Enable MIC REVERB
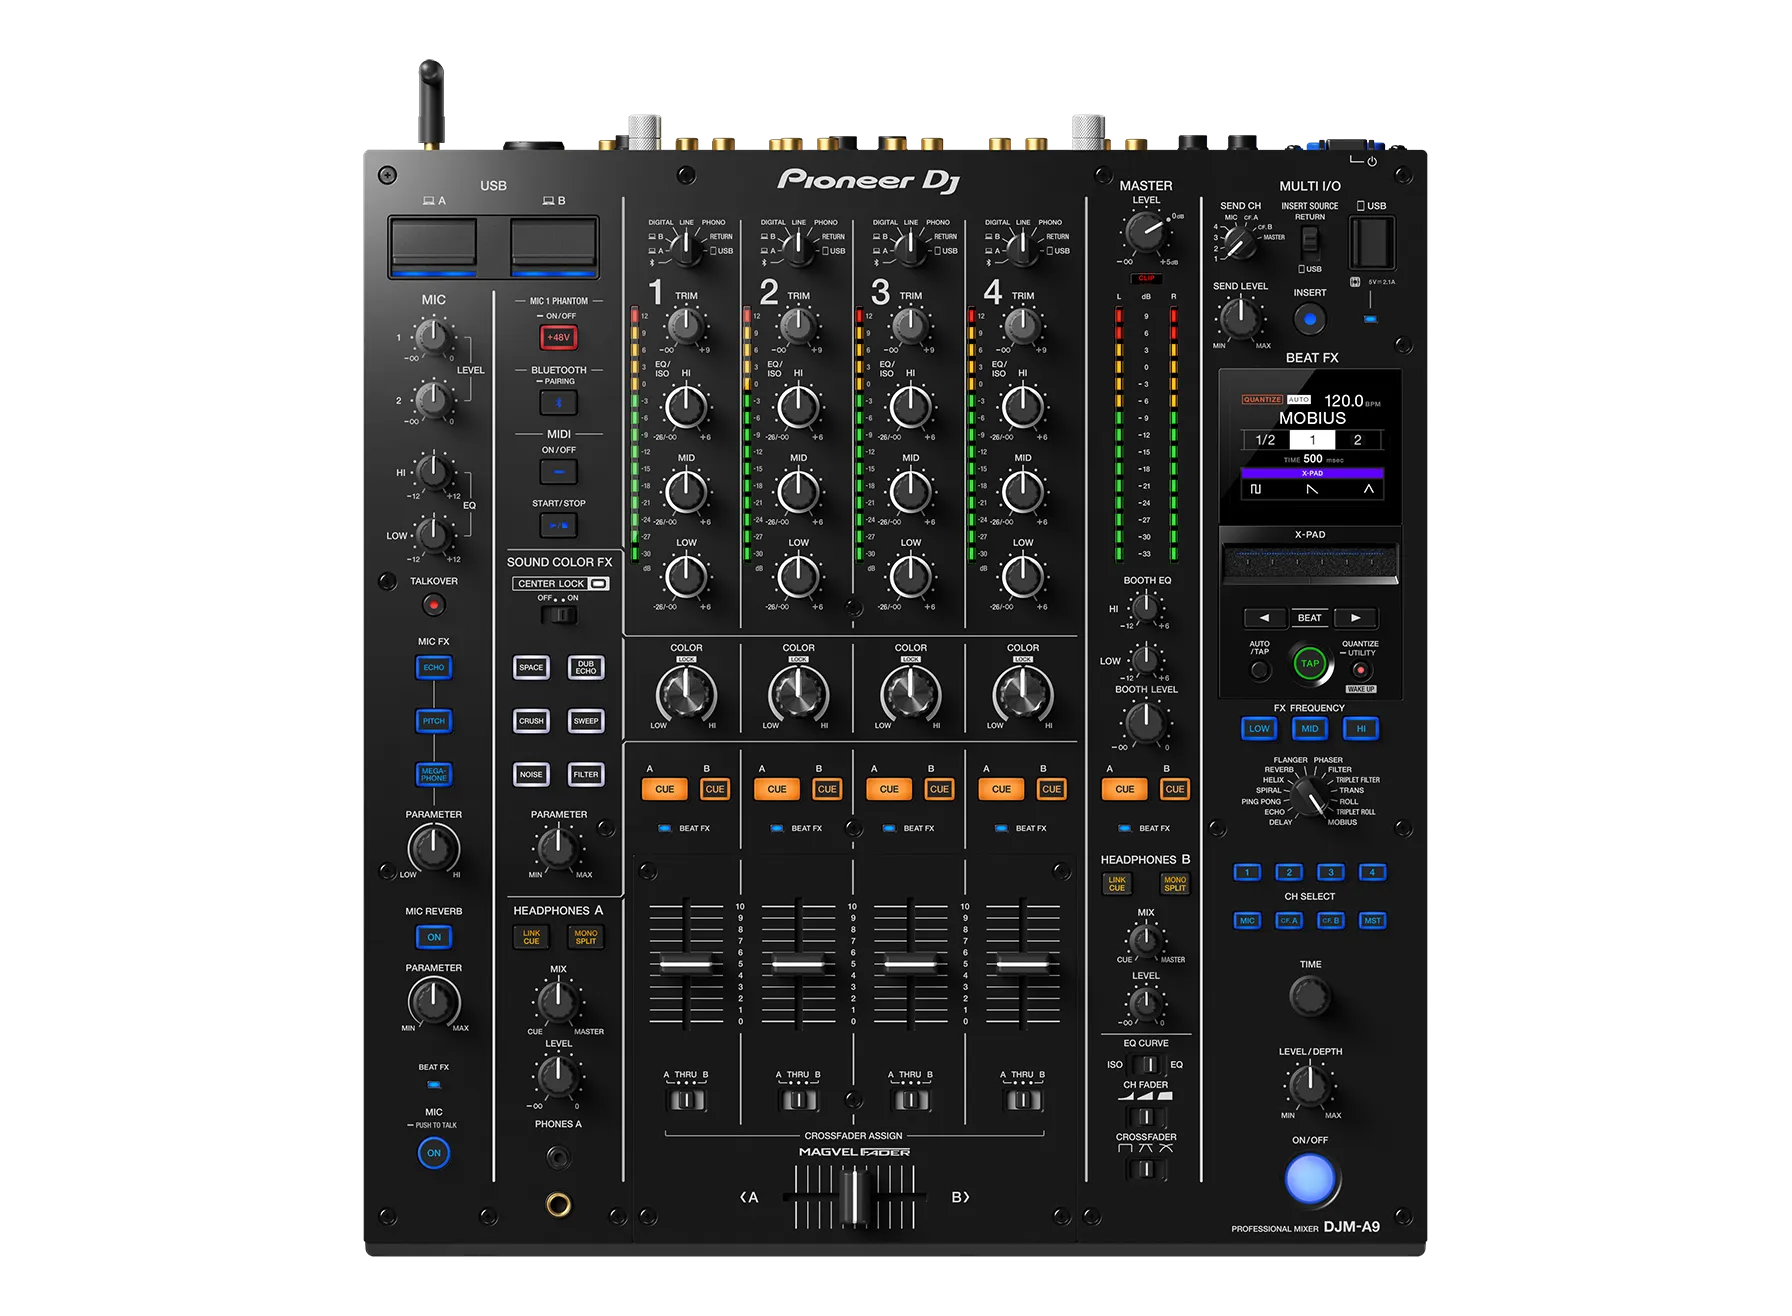This screenshot has height=1316, width=1792. (433, 937)
